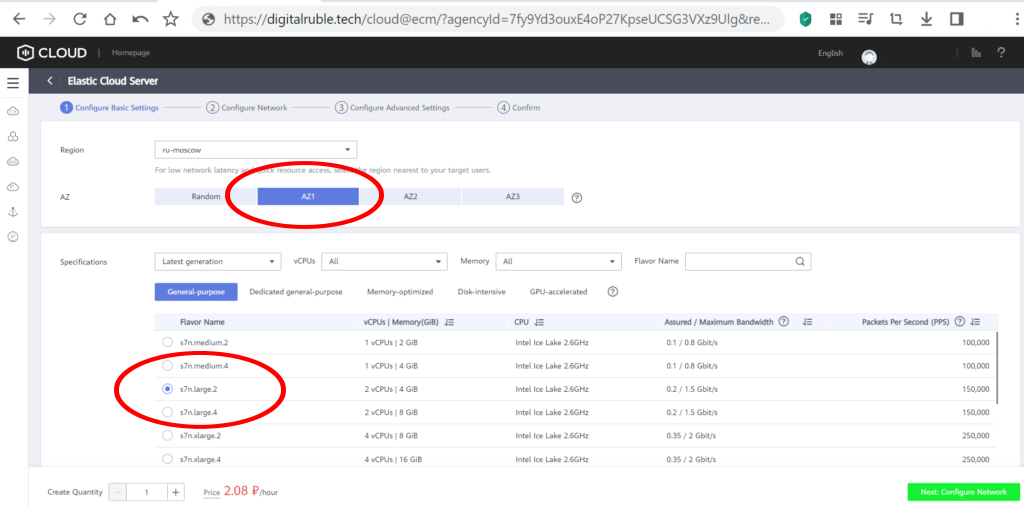1024x507 pixels.
Task: Sort the CPU column
Action: tap(539, 322)
